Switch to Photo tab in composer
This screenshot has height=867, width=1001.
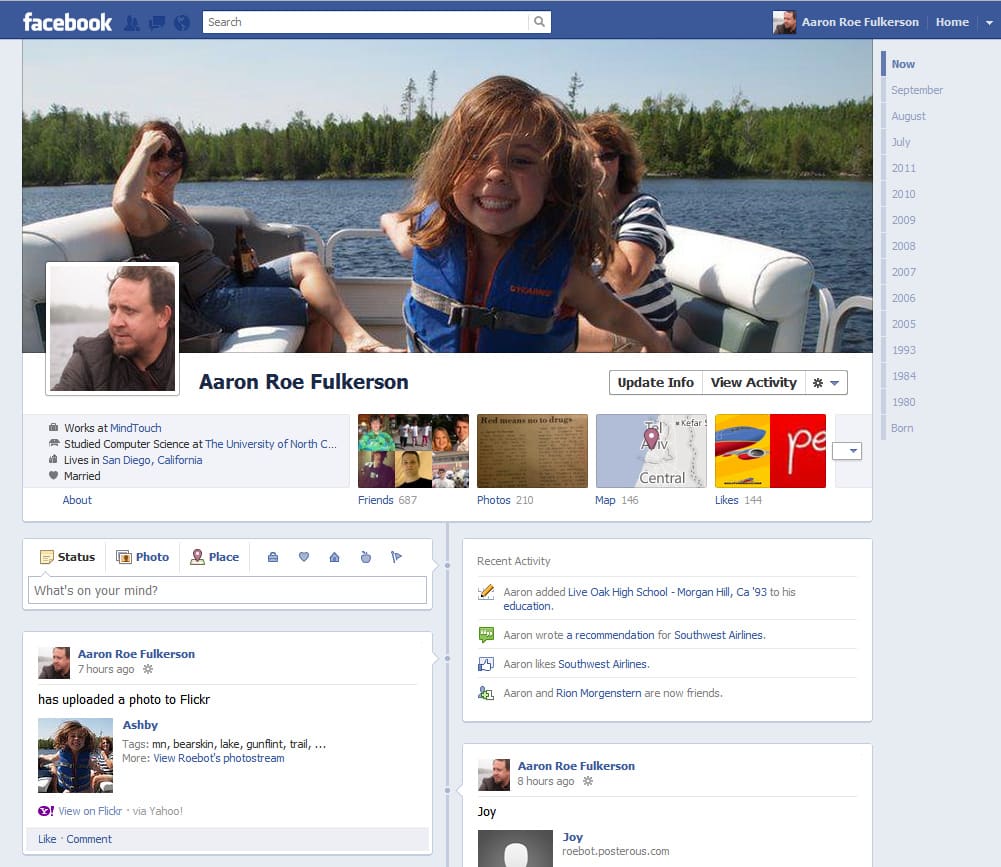(142, 557)
